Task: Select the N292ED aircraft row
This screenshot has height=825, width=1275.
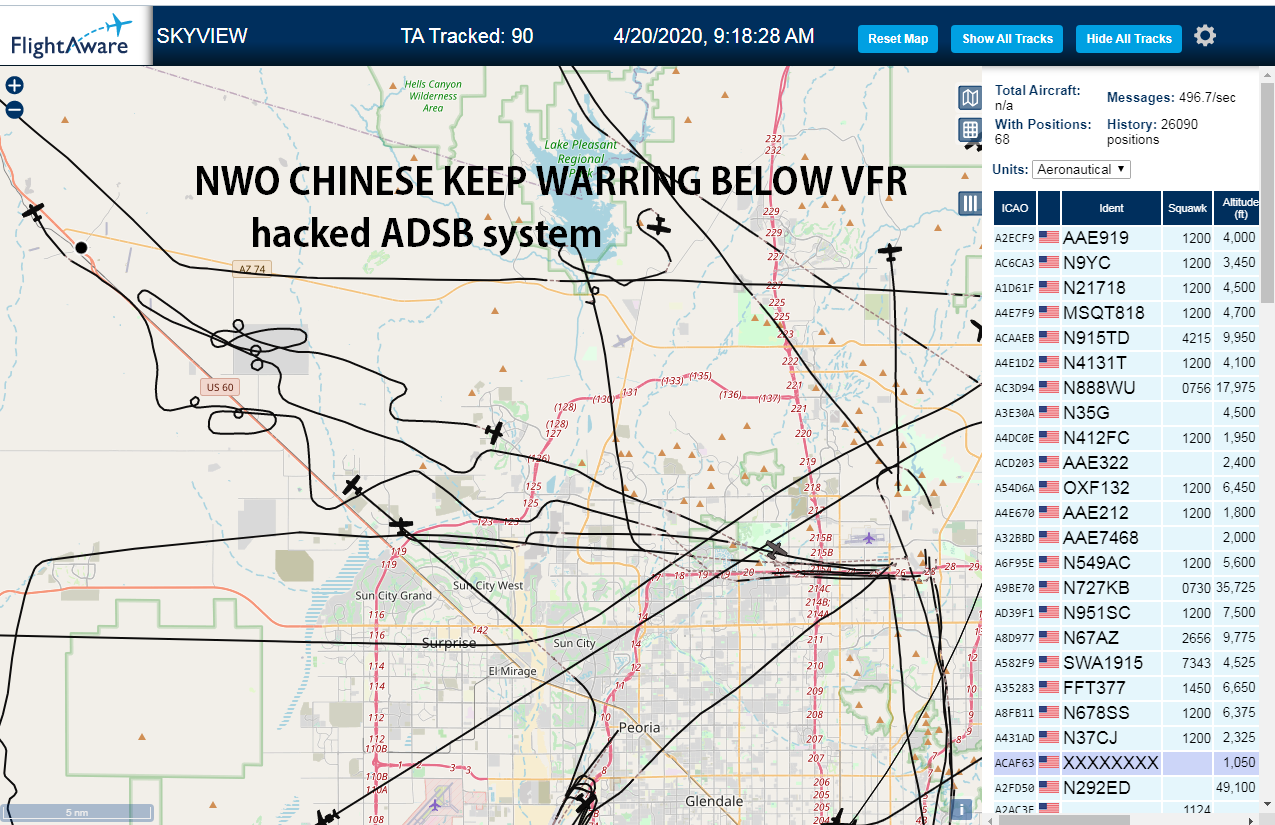Action: (x=1126, y=788)
